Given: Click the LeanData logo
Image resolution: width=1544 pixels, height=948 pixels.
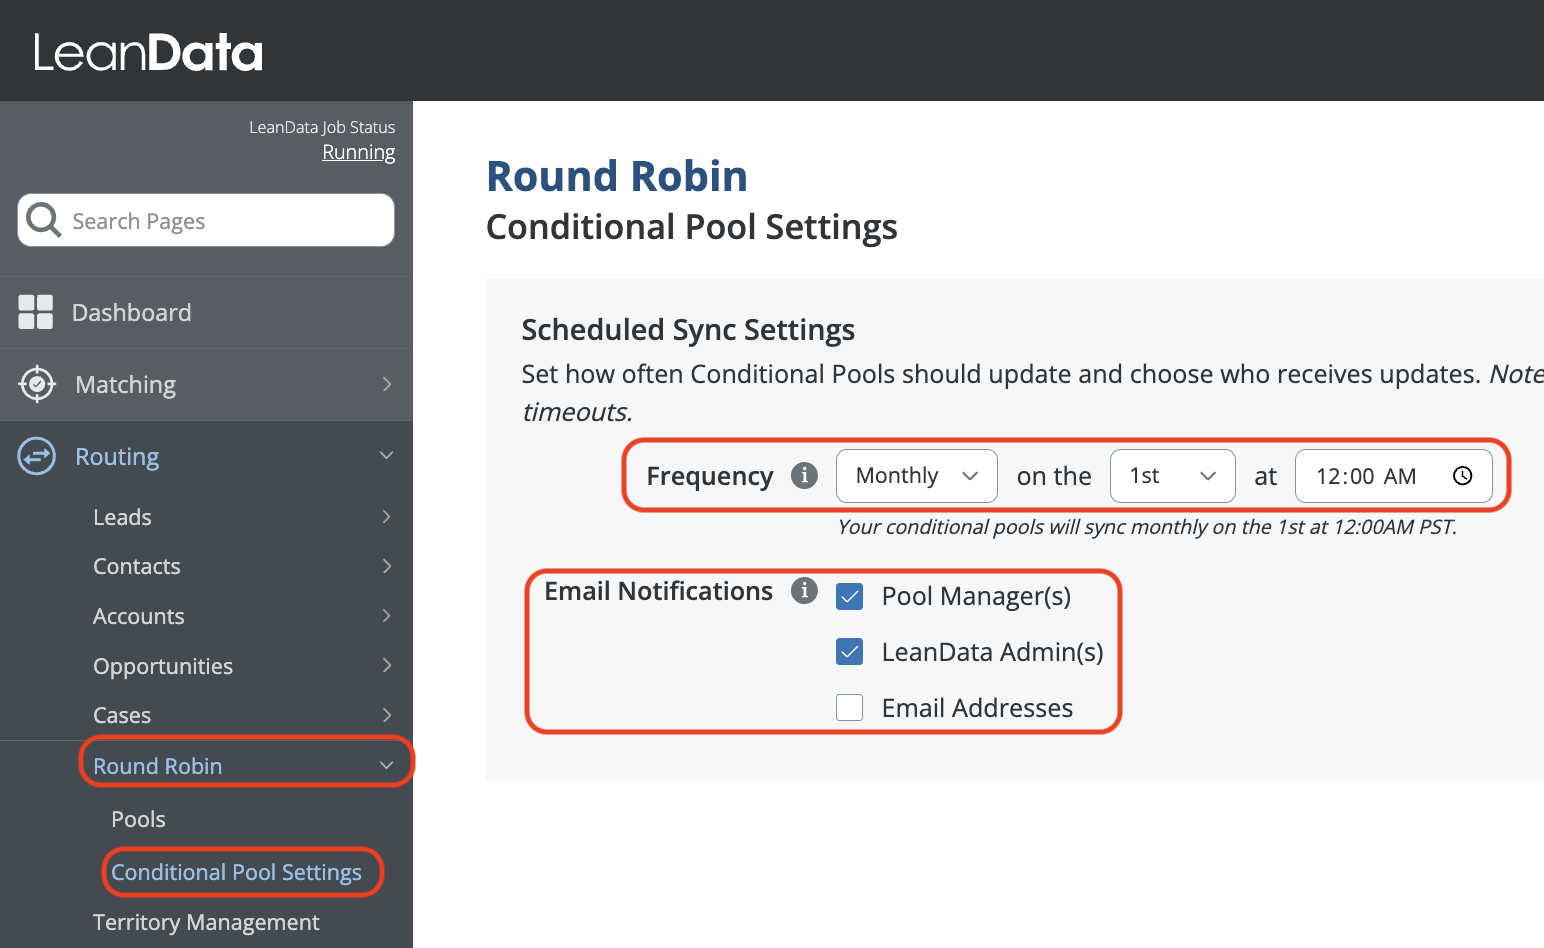Looking at the screenshot, I should click(148, 52).
